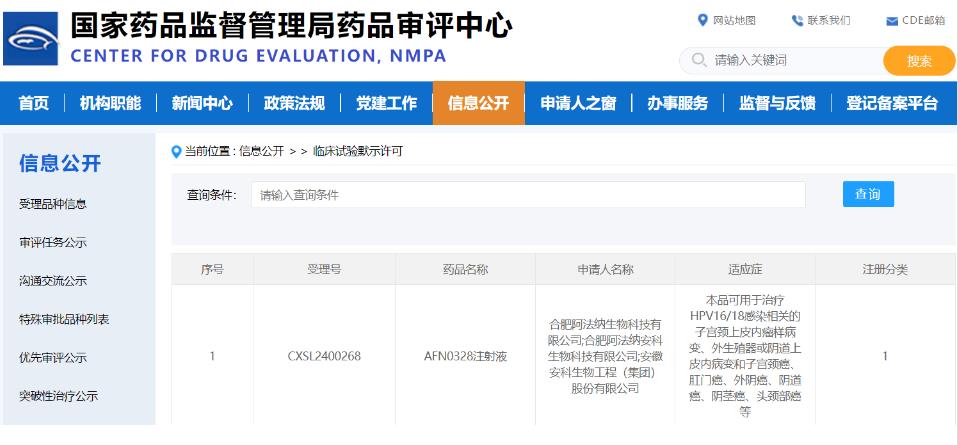
Task: Open 登记备案平台 in the navigation bar
Action: pyautogui.click(x=892, y=103)
